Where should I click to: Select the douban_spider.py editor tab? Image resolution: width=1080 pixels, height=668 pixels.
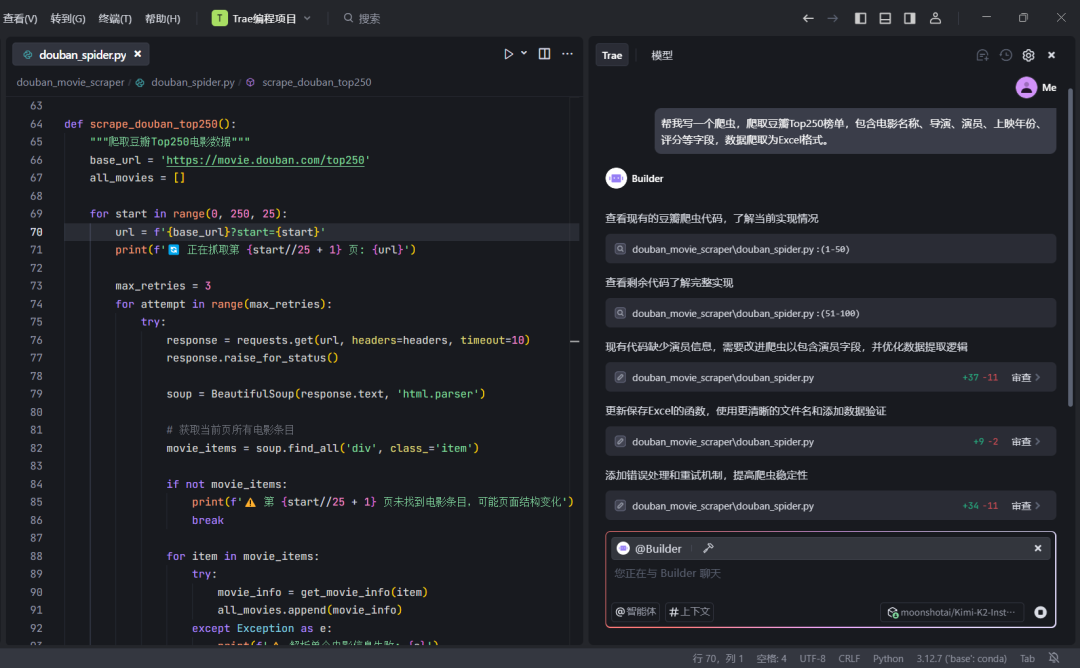point(81,54)
